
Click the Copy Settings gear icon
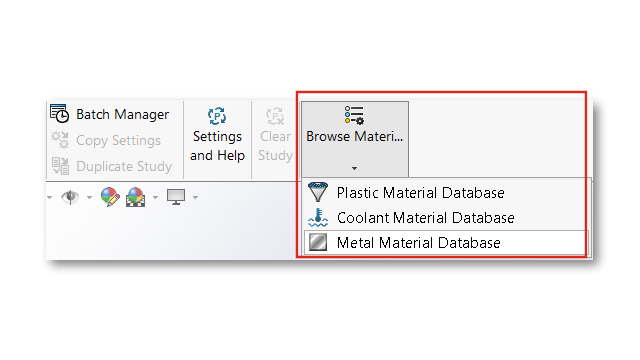click(60, 140)
